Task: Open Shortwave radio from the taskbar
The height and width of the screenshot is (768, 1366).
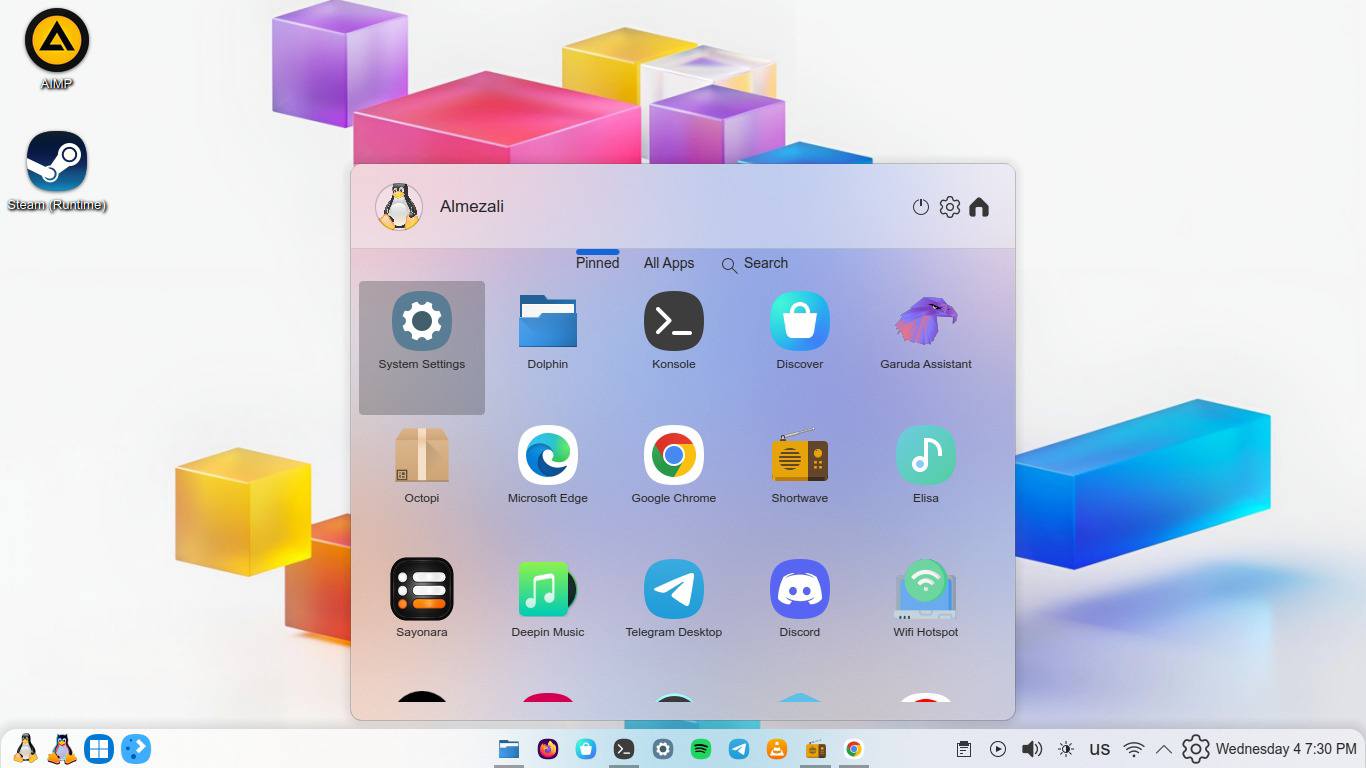Action: point(815,749)
